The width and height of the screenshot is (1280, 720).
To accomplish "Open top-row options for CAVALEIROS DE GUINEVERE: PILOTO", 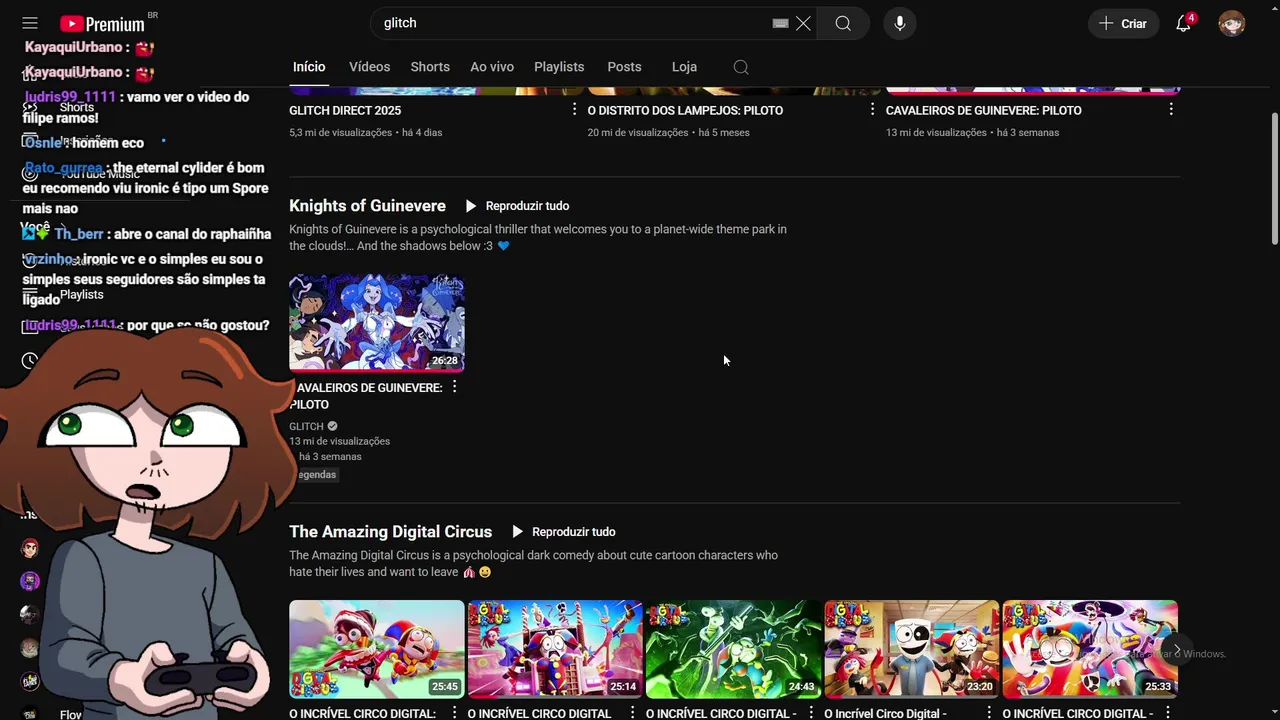I will click(x=1171, y=109).
